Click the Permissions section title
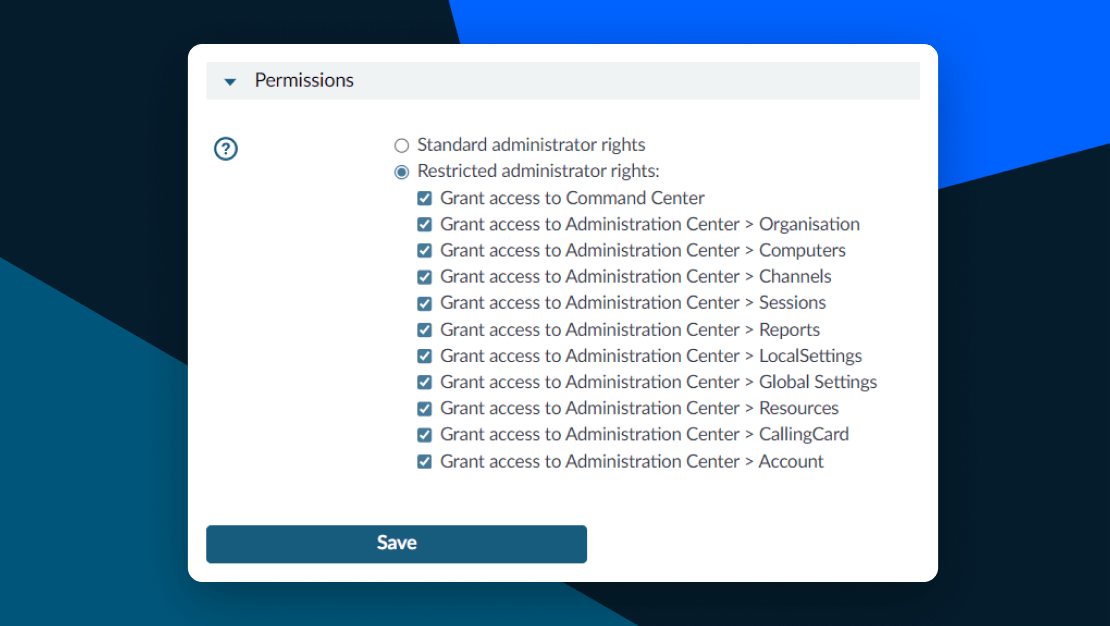The image size is (1110, 626). [304, 80]
